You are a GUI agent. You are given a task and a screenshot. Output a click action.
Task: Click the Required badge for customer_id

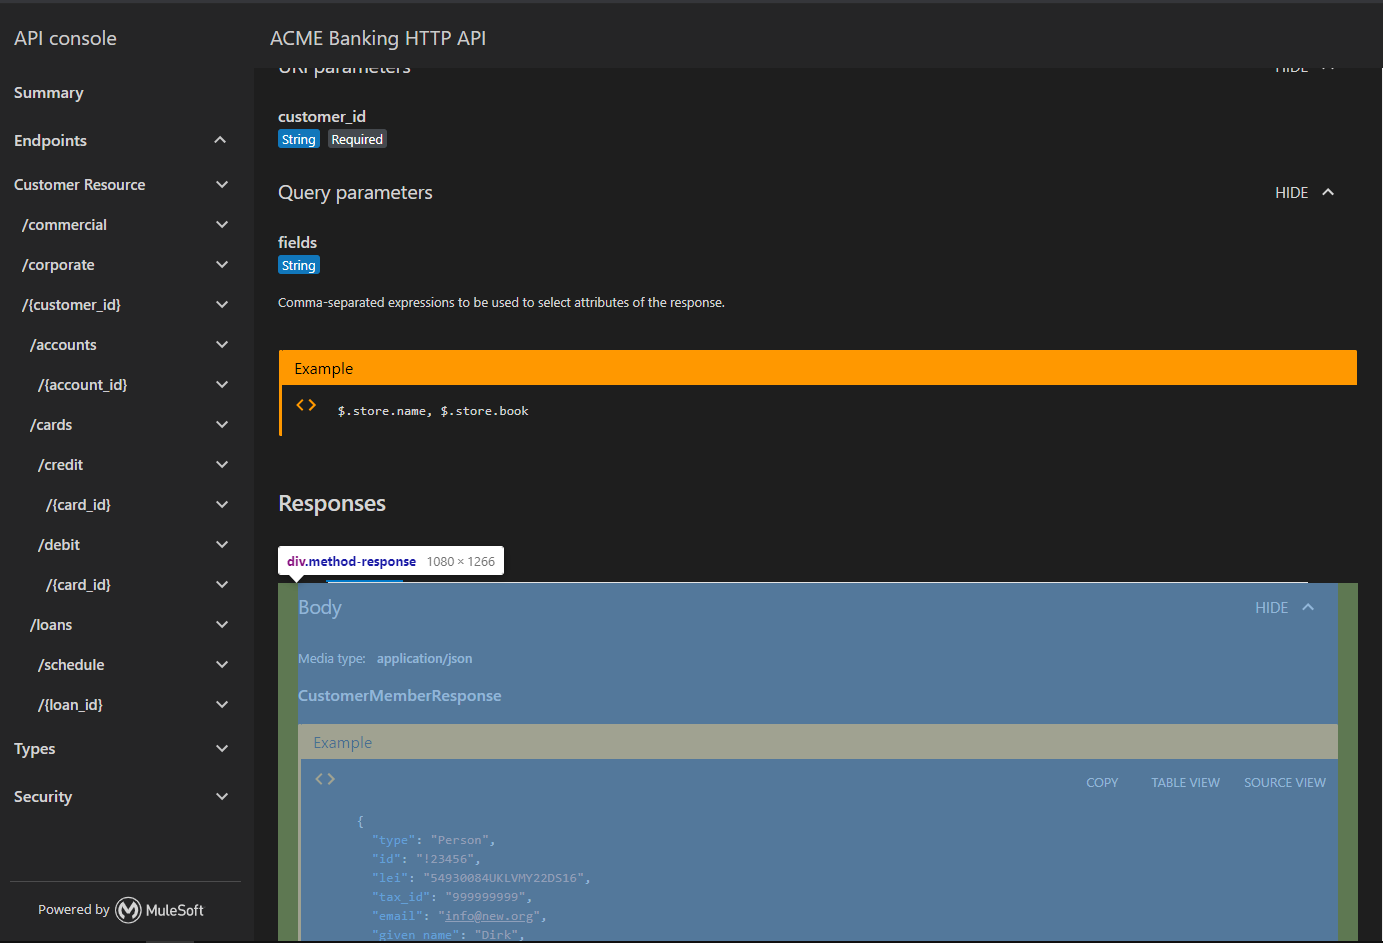click(x=357, y=139)
